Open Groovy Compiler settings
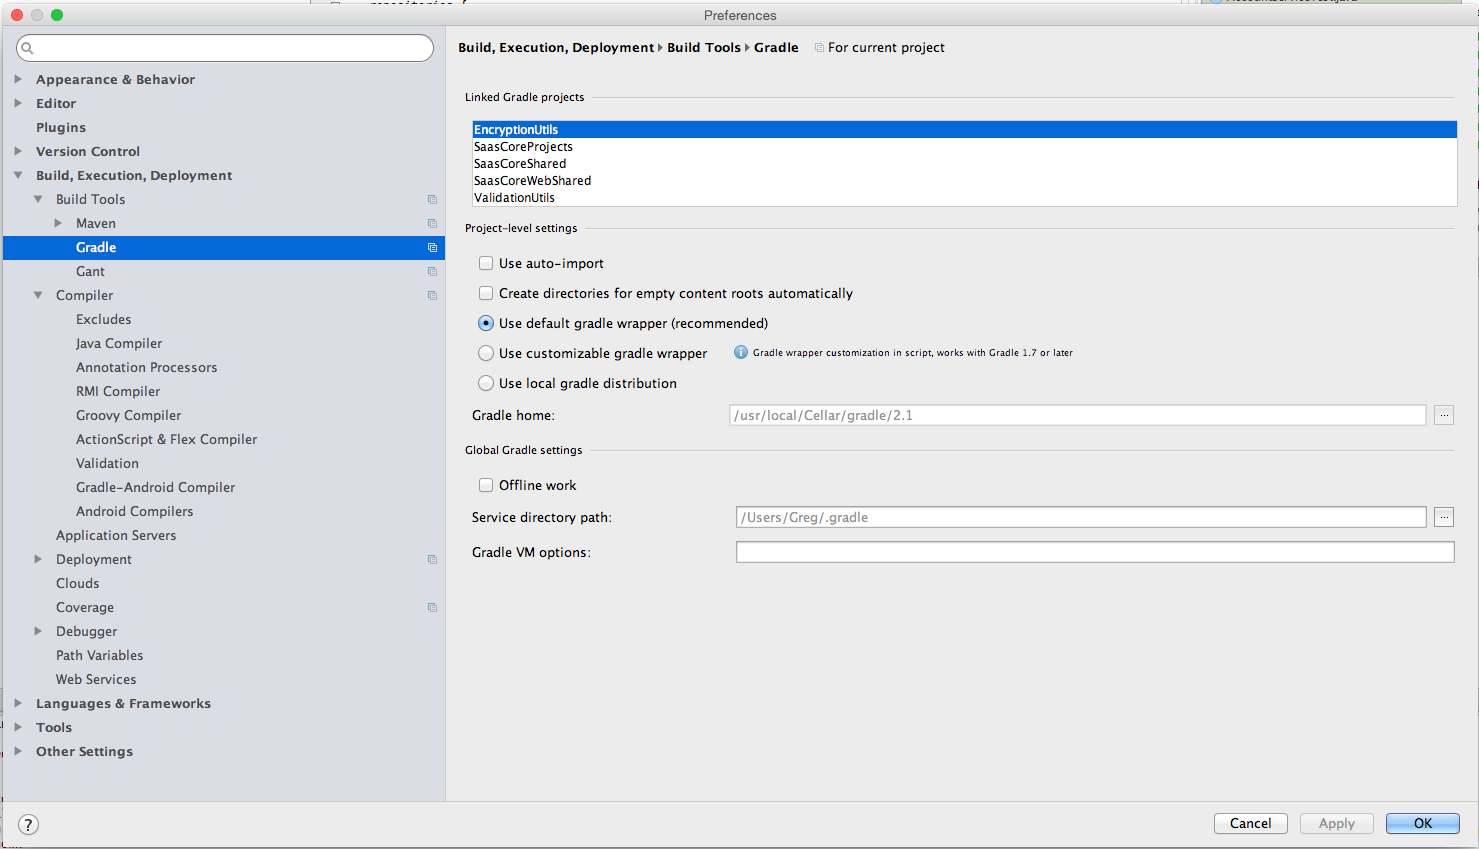1479x849 pixels. click(129, 415)
